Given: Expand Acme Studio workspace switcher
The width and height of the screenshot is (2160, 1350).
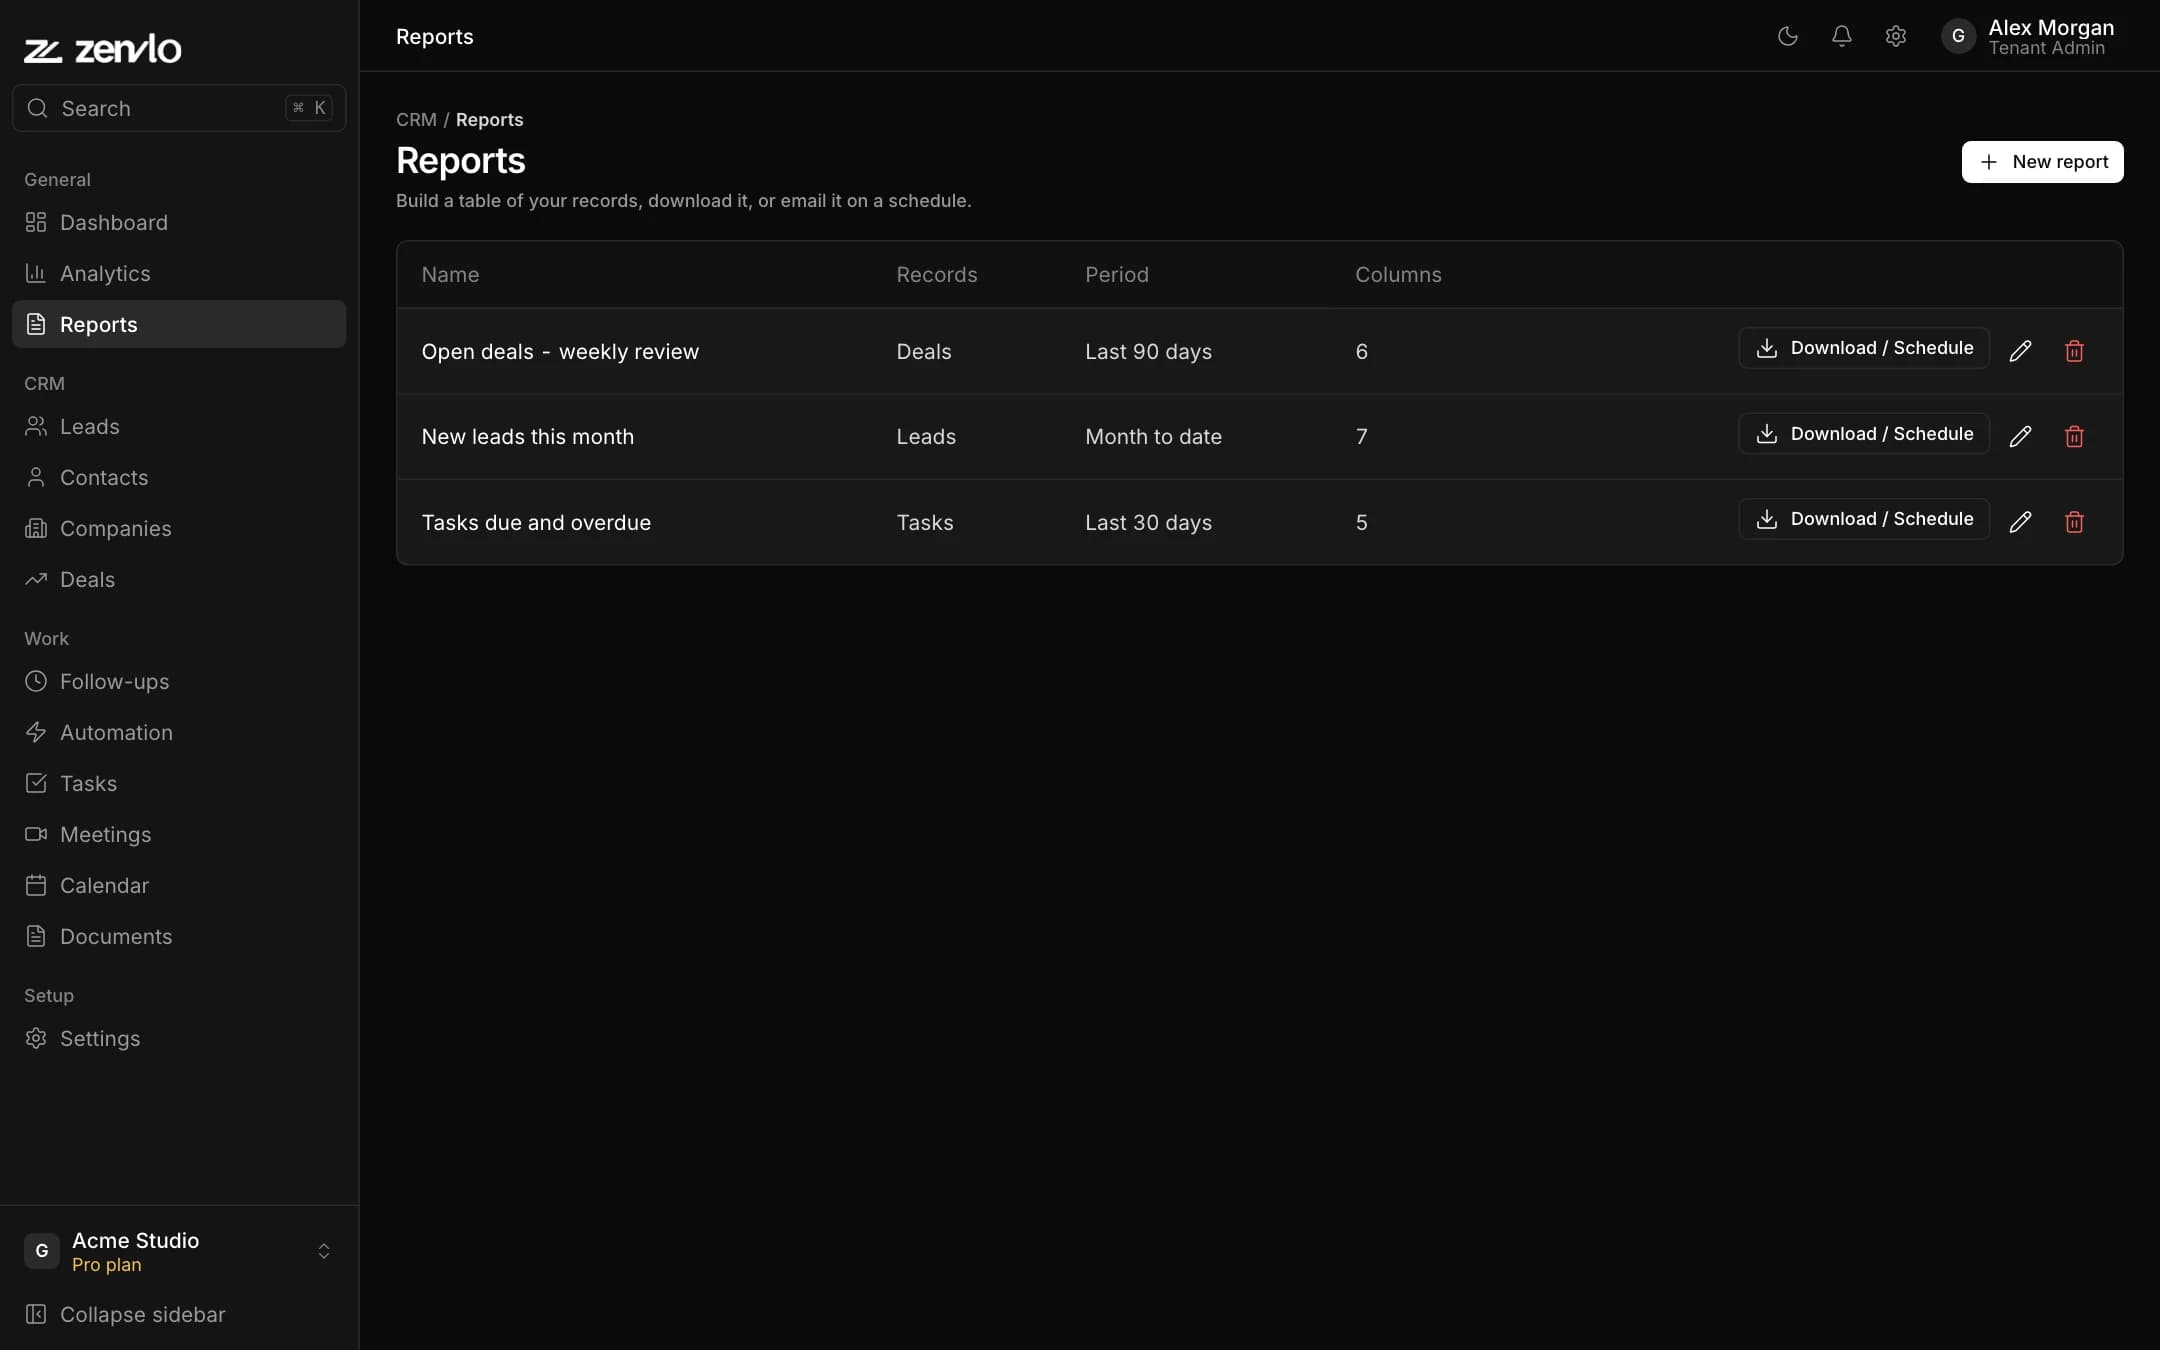Looking at the screenshot, I should coord(179,1251).
